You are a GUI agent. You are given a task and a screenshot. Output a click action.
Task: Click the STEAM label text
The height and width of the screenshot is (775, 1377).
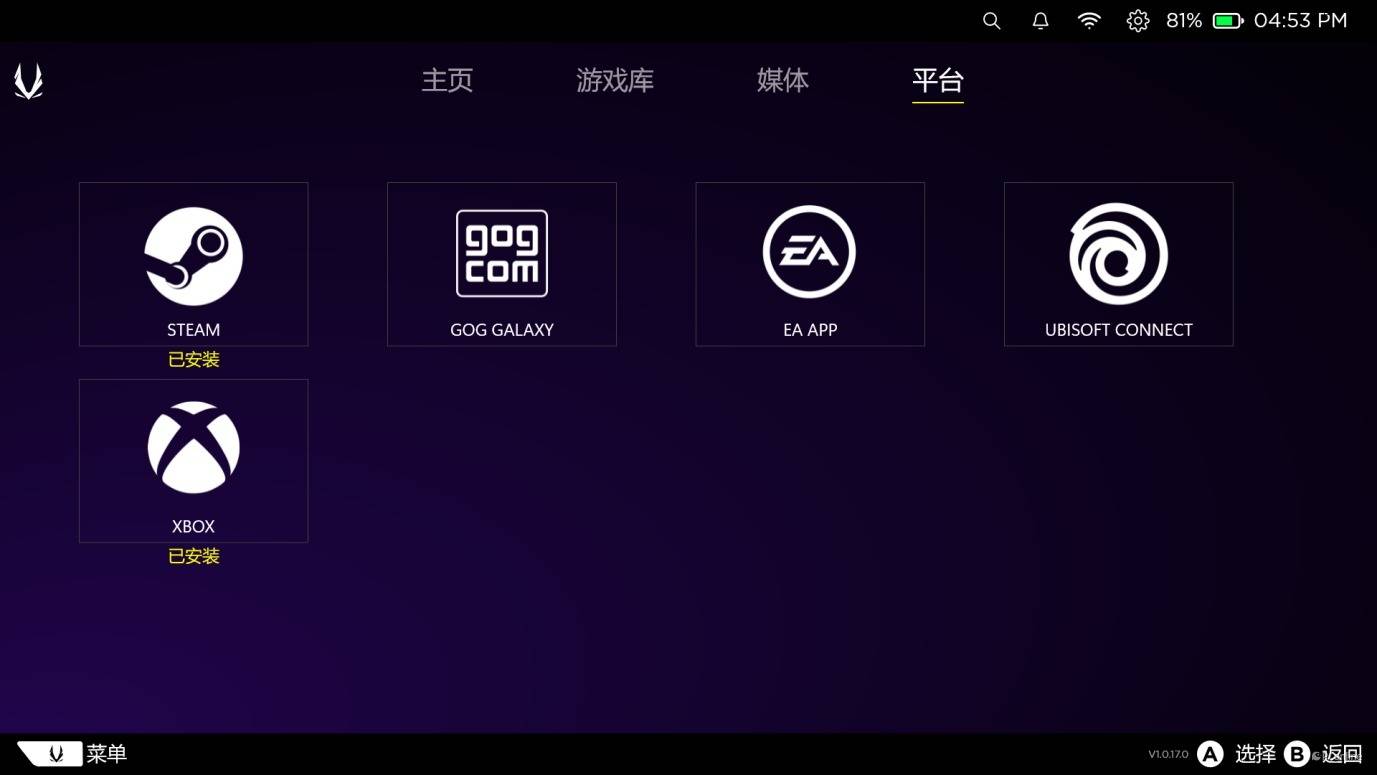tap(193, 330)
